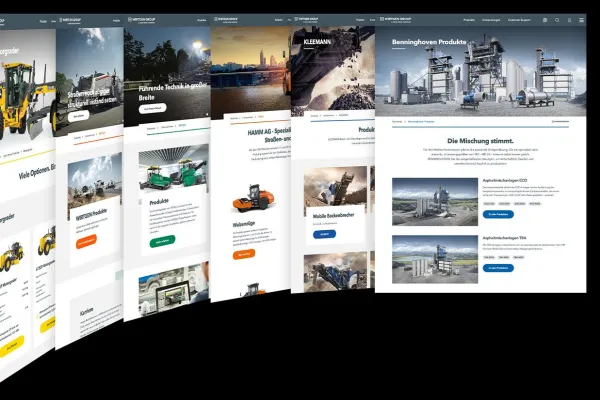Open the Asphaltmischanlagen TBA plant image
The width and height of the screenshot is (600, 400).
[x=435, y=259]
